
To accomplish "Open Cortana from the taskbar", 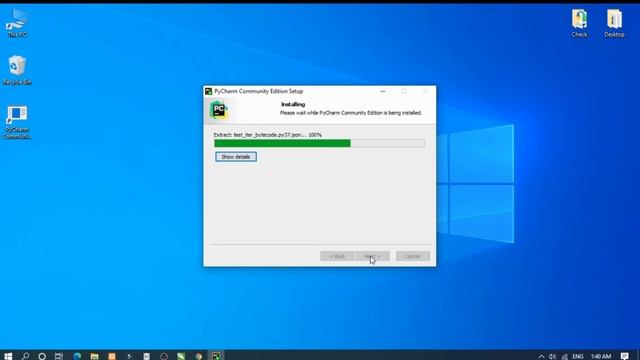I will (x=42, y=356).
